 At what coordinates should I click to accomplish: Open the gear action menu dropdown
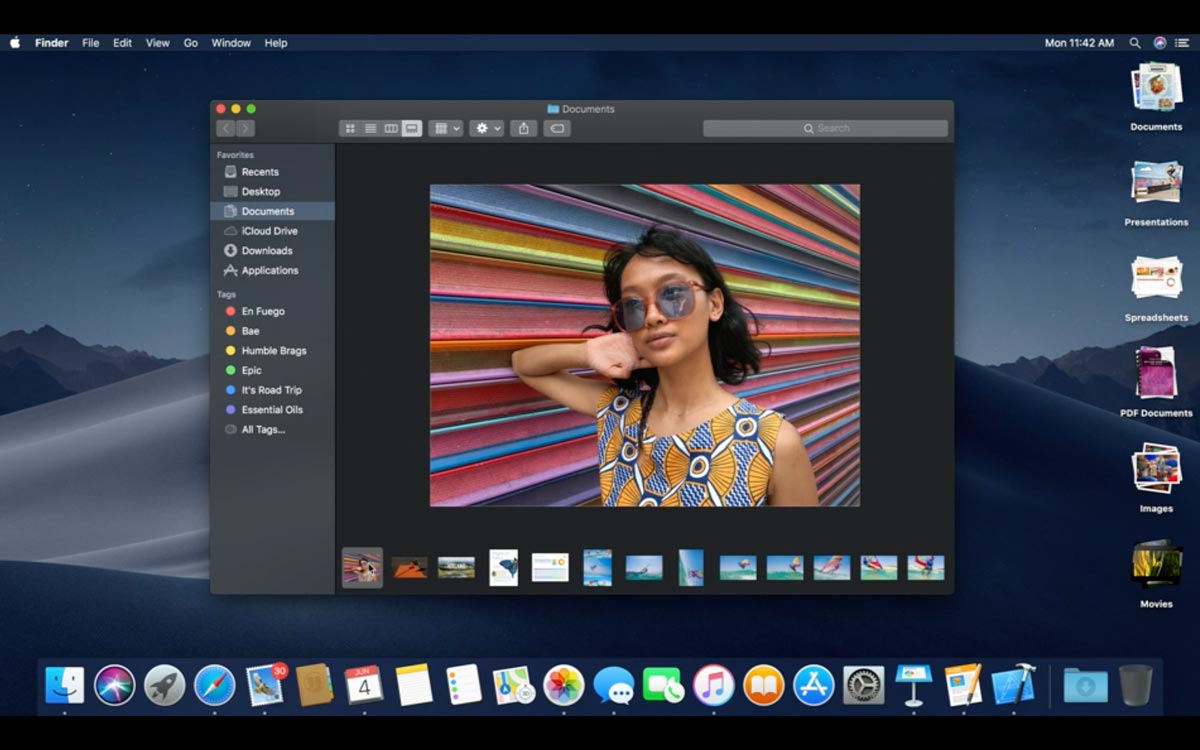(x=487, y=128)
